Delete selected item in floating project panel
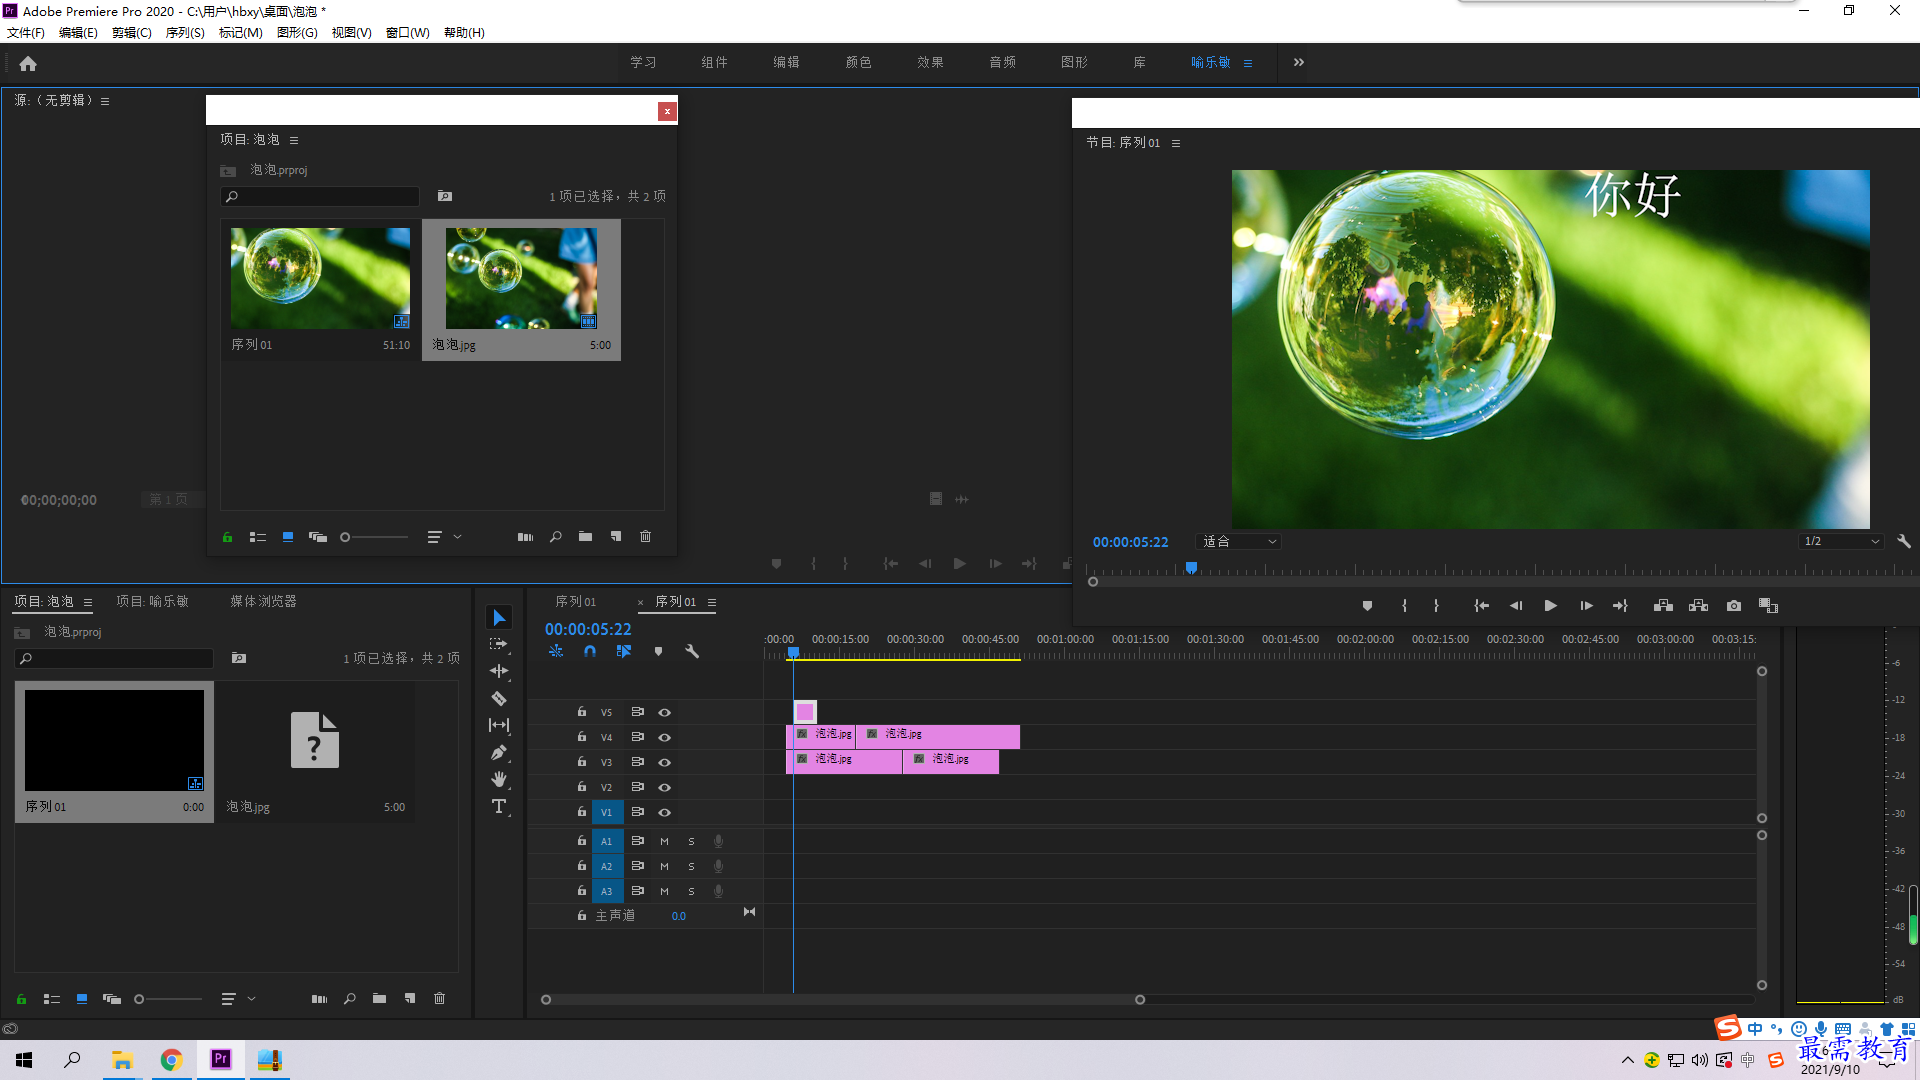The image size is (1920, 1080). pyautogui.click(x=646, y=537)
